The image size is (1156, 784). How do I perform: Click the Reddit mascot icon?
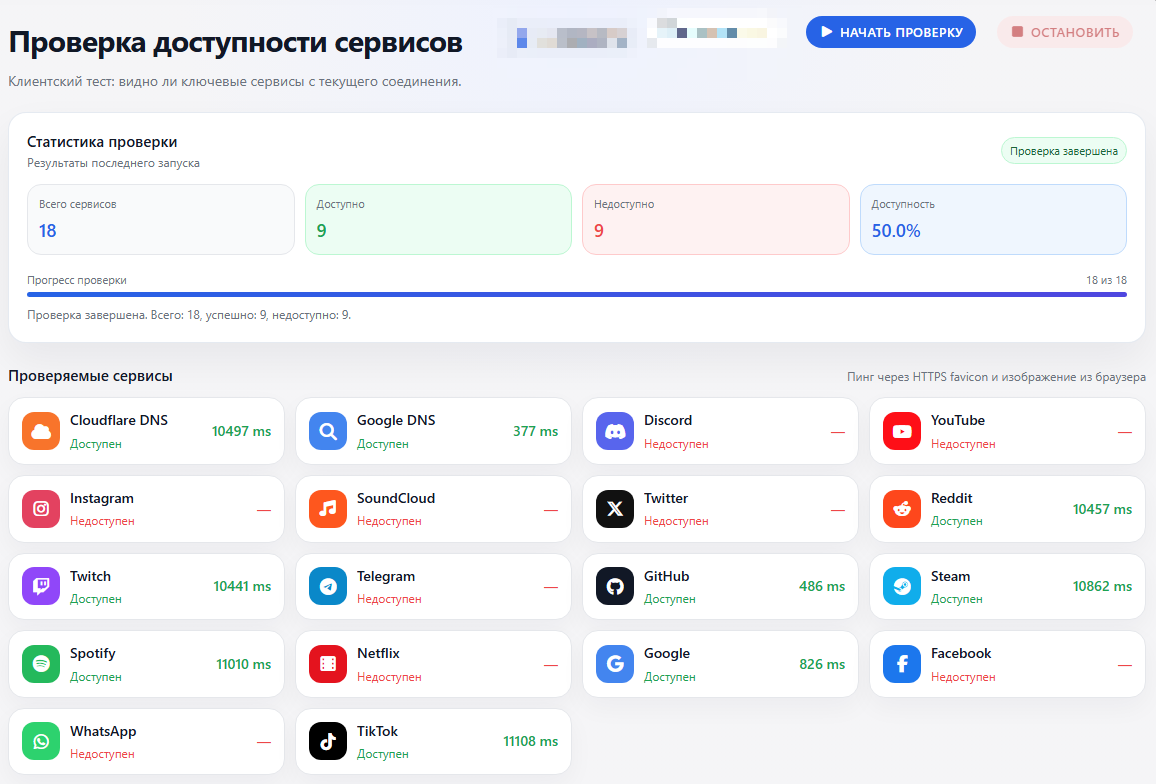[x=902, y=509]
